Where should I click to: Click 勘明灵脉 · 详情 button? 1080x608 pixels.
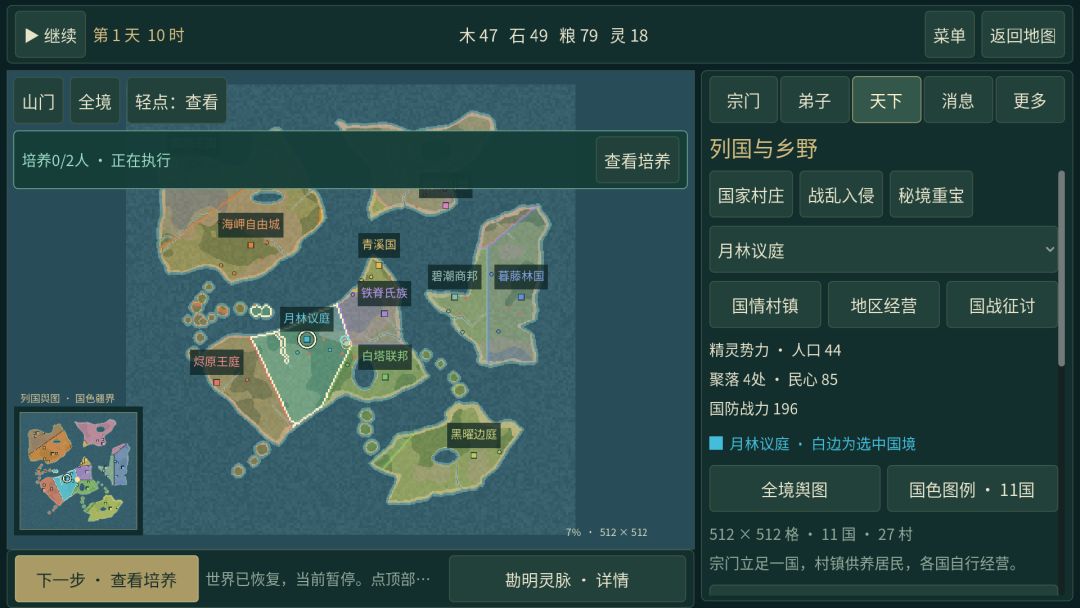[567, 579]
